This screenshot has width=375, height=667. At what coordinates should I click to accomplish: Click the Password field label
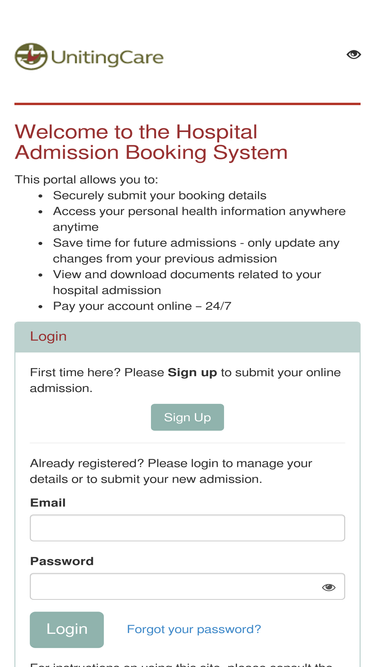pyautogui.click(x=62, y=561)
